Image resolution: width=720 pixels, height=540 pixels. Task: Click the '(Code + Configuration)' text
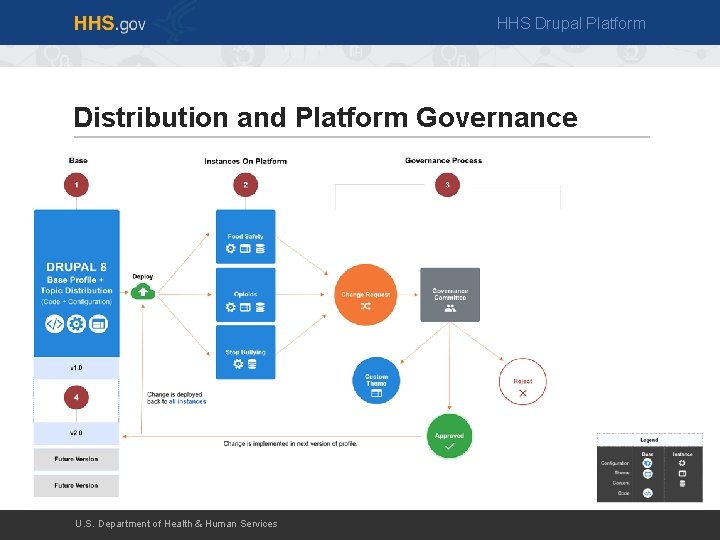(x=76, y=302)
